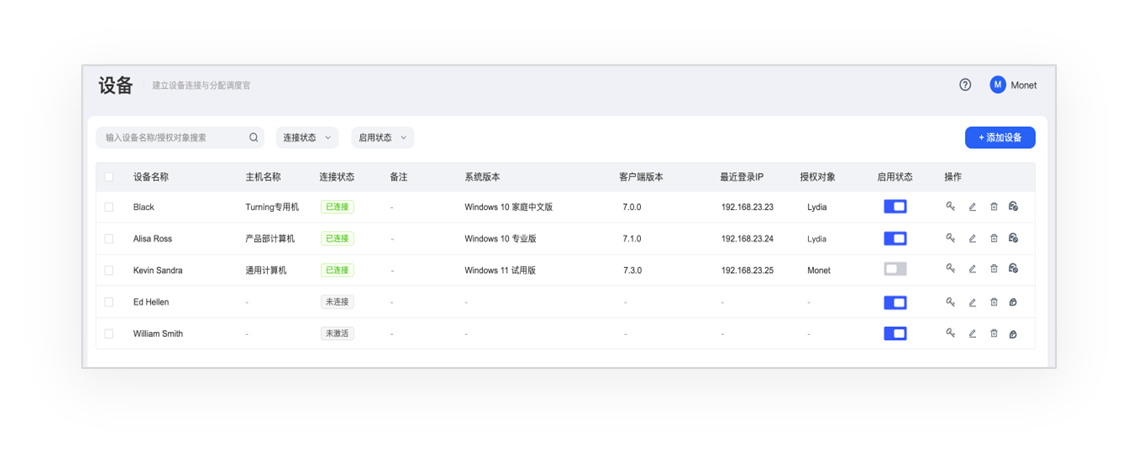
Task: Open the help question mark icon
Action: pos(965,85)
